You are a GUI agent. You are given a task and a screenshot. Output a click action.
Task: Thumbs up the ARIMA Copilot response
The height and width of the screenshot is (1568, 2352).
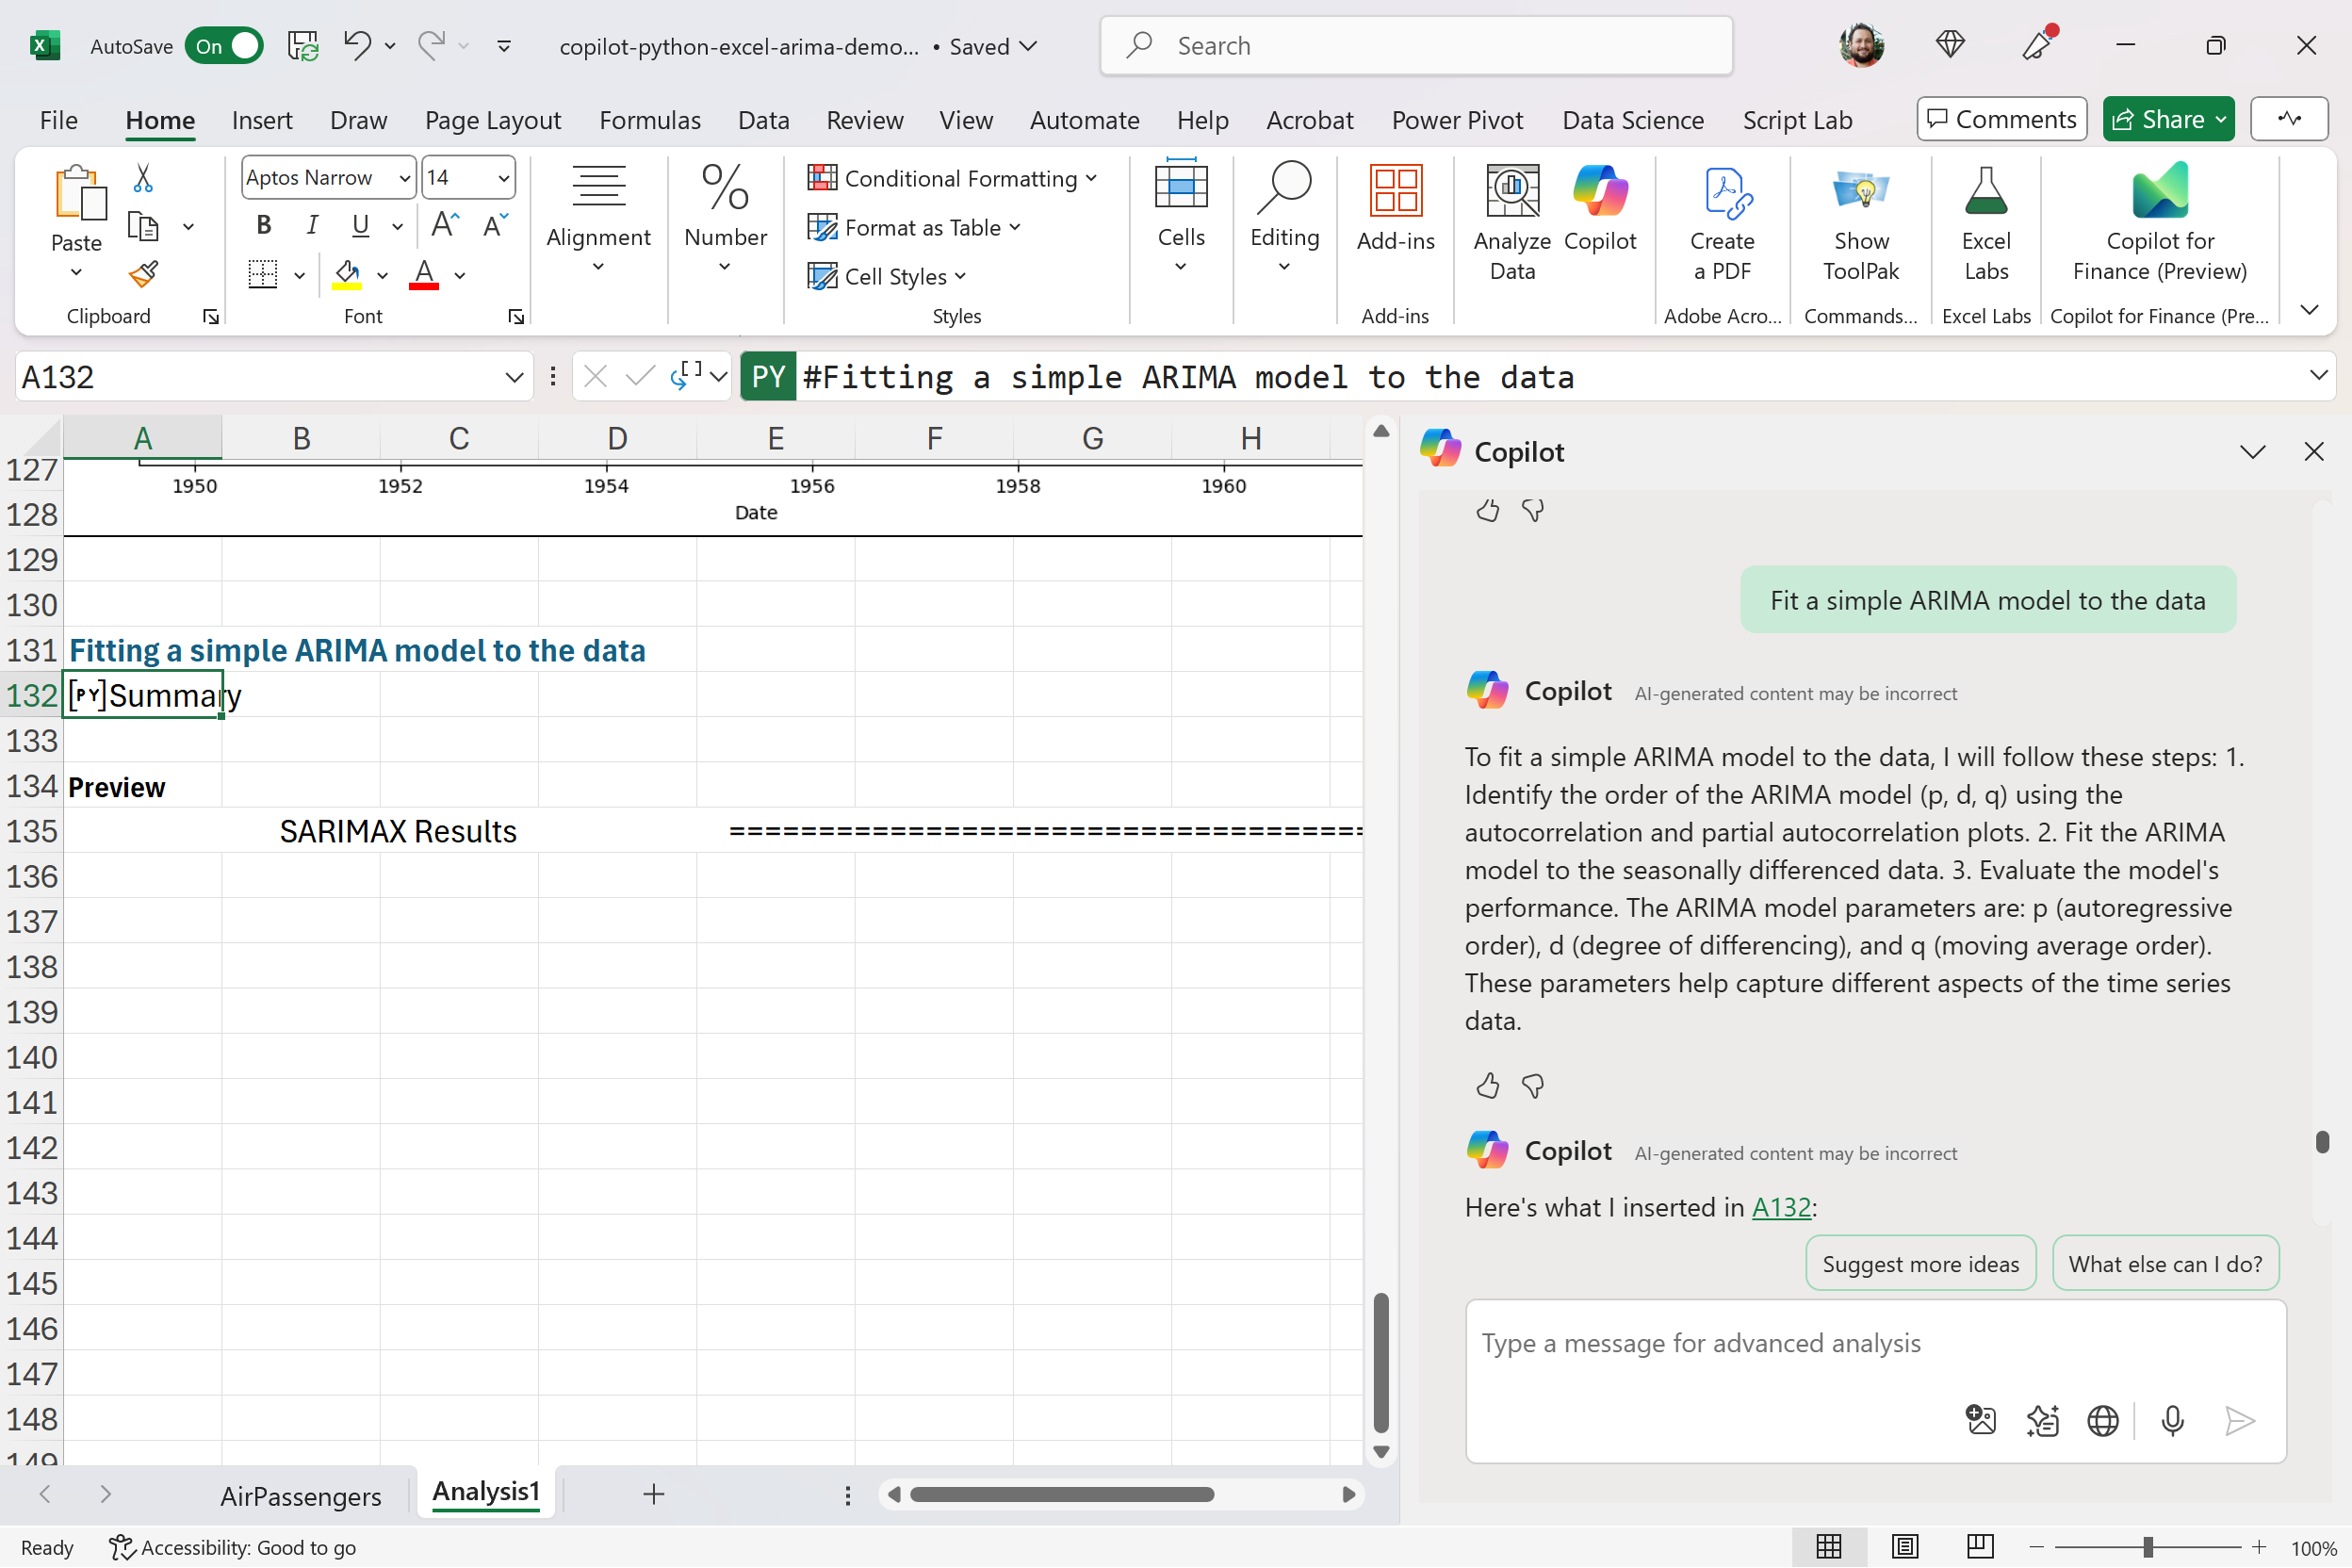pyautogui.click(x=1487, y=1086)
